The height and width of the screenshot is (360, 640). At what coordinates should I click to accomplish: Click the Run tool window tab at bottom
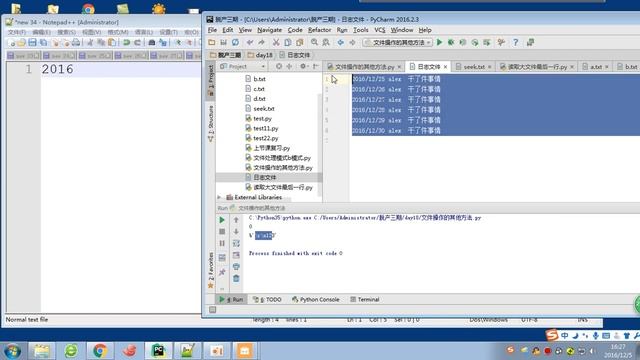click(231, 300)
